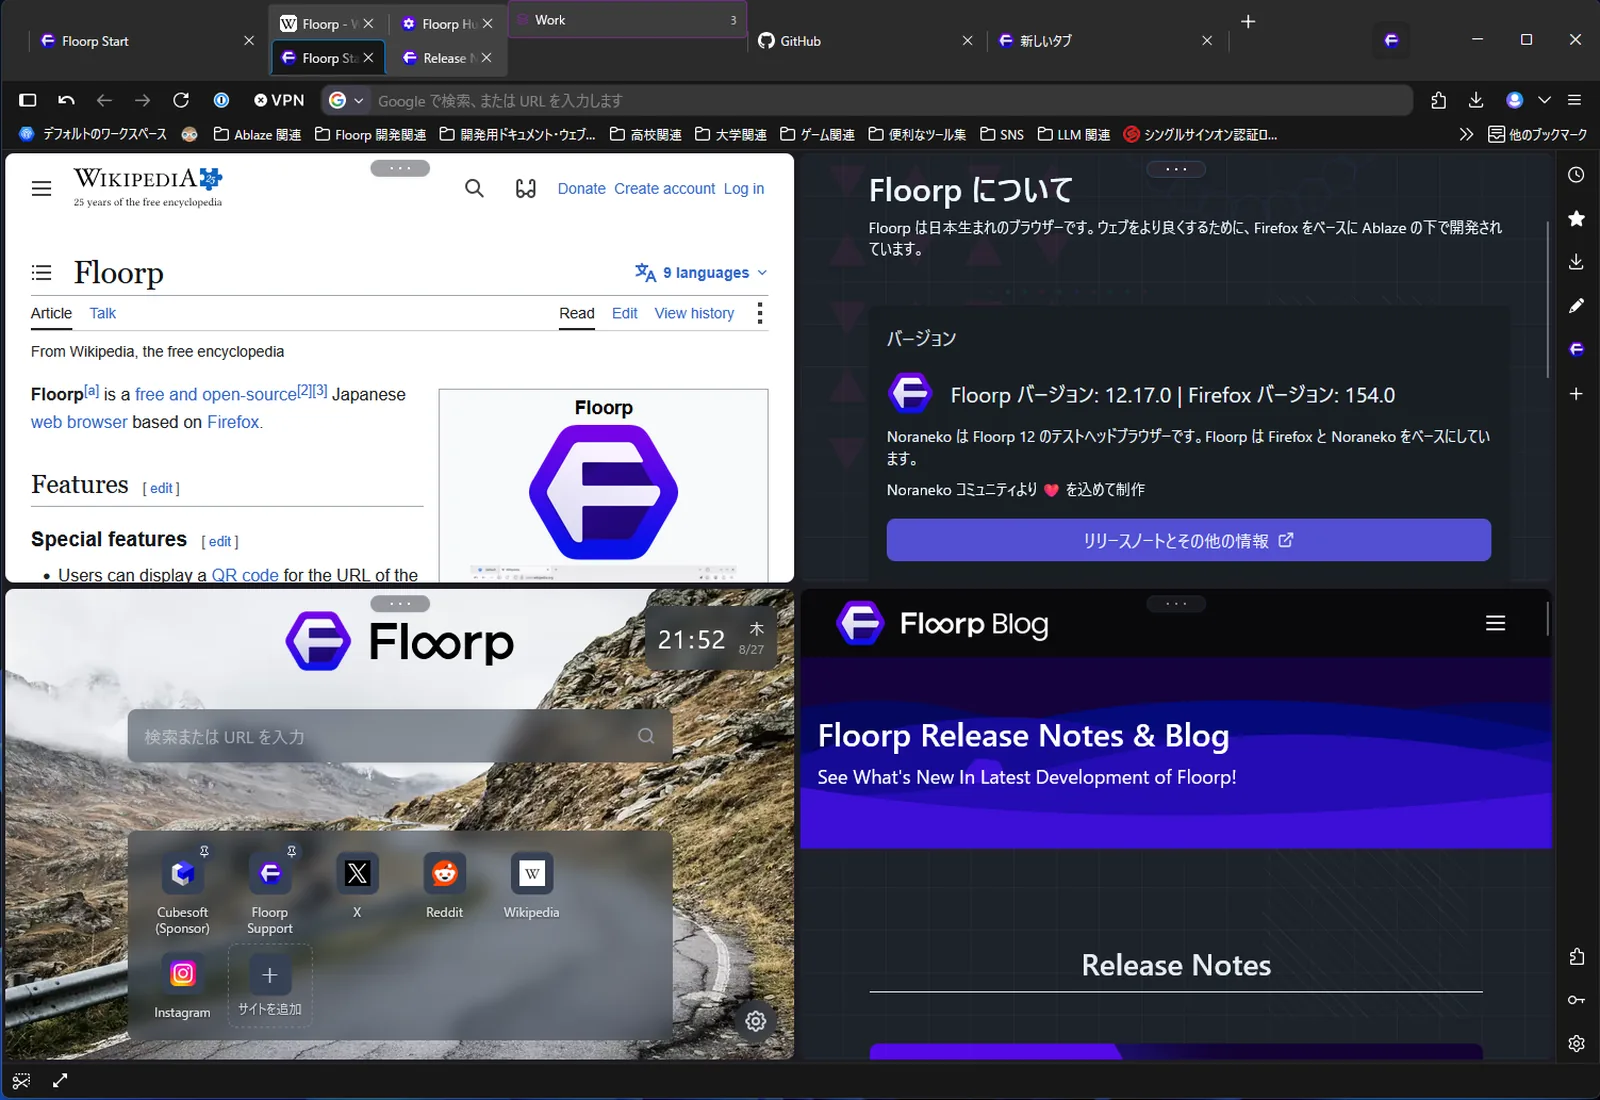Click the Floorp Start search input field
Image resolution: width=1600 pixels, height=1100 pixels.
(400, 736)
